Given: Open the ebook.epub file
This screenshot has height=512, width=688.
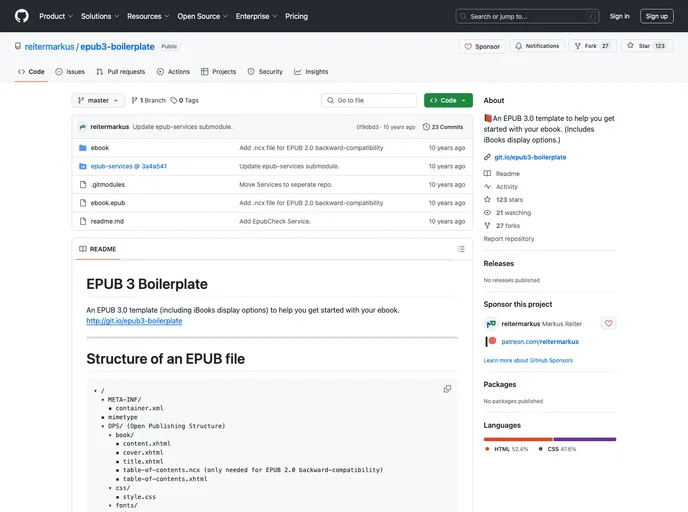Looking at the screenshot, I should 108,203.
